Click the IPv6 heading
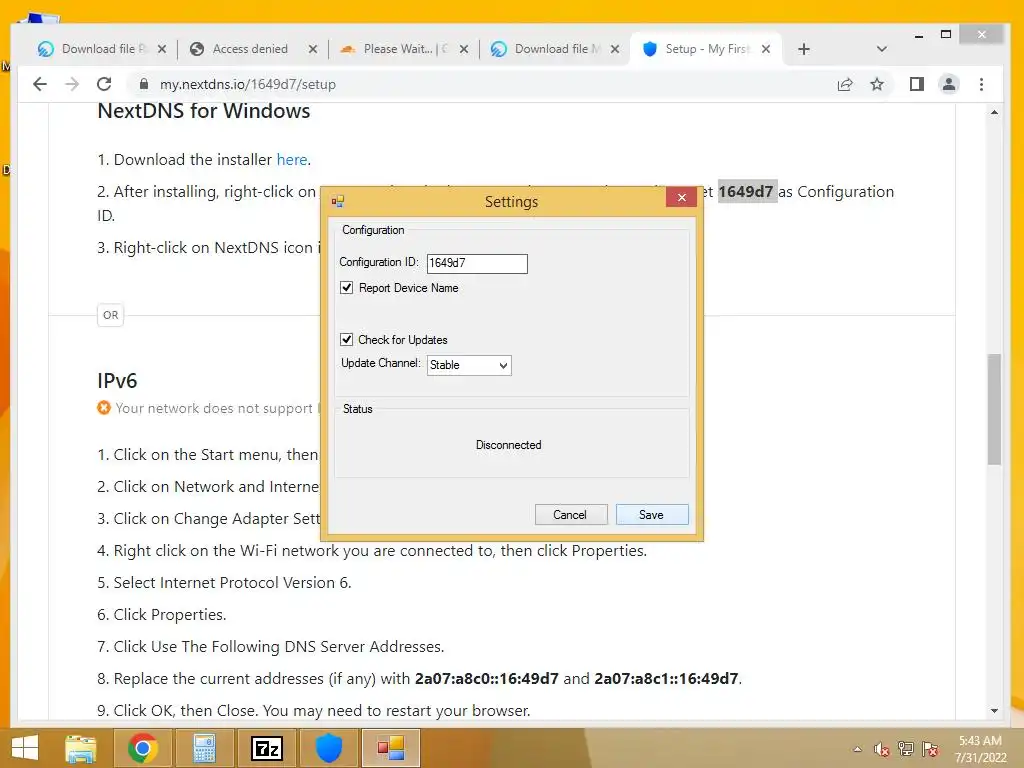Viewport: 1024px width, 768px height. 117,381
